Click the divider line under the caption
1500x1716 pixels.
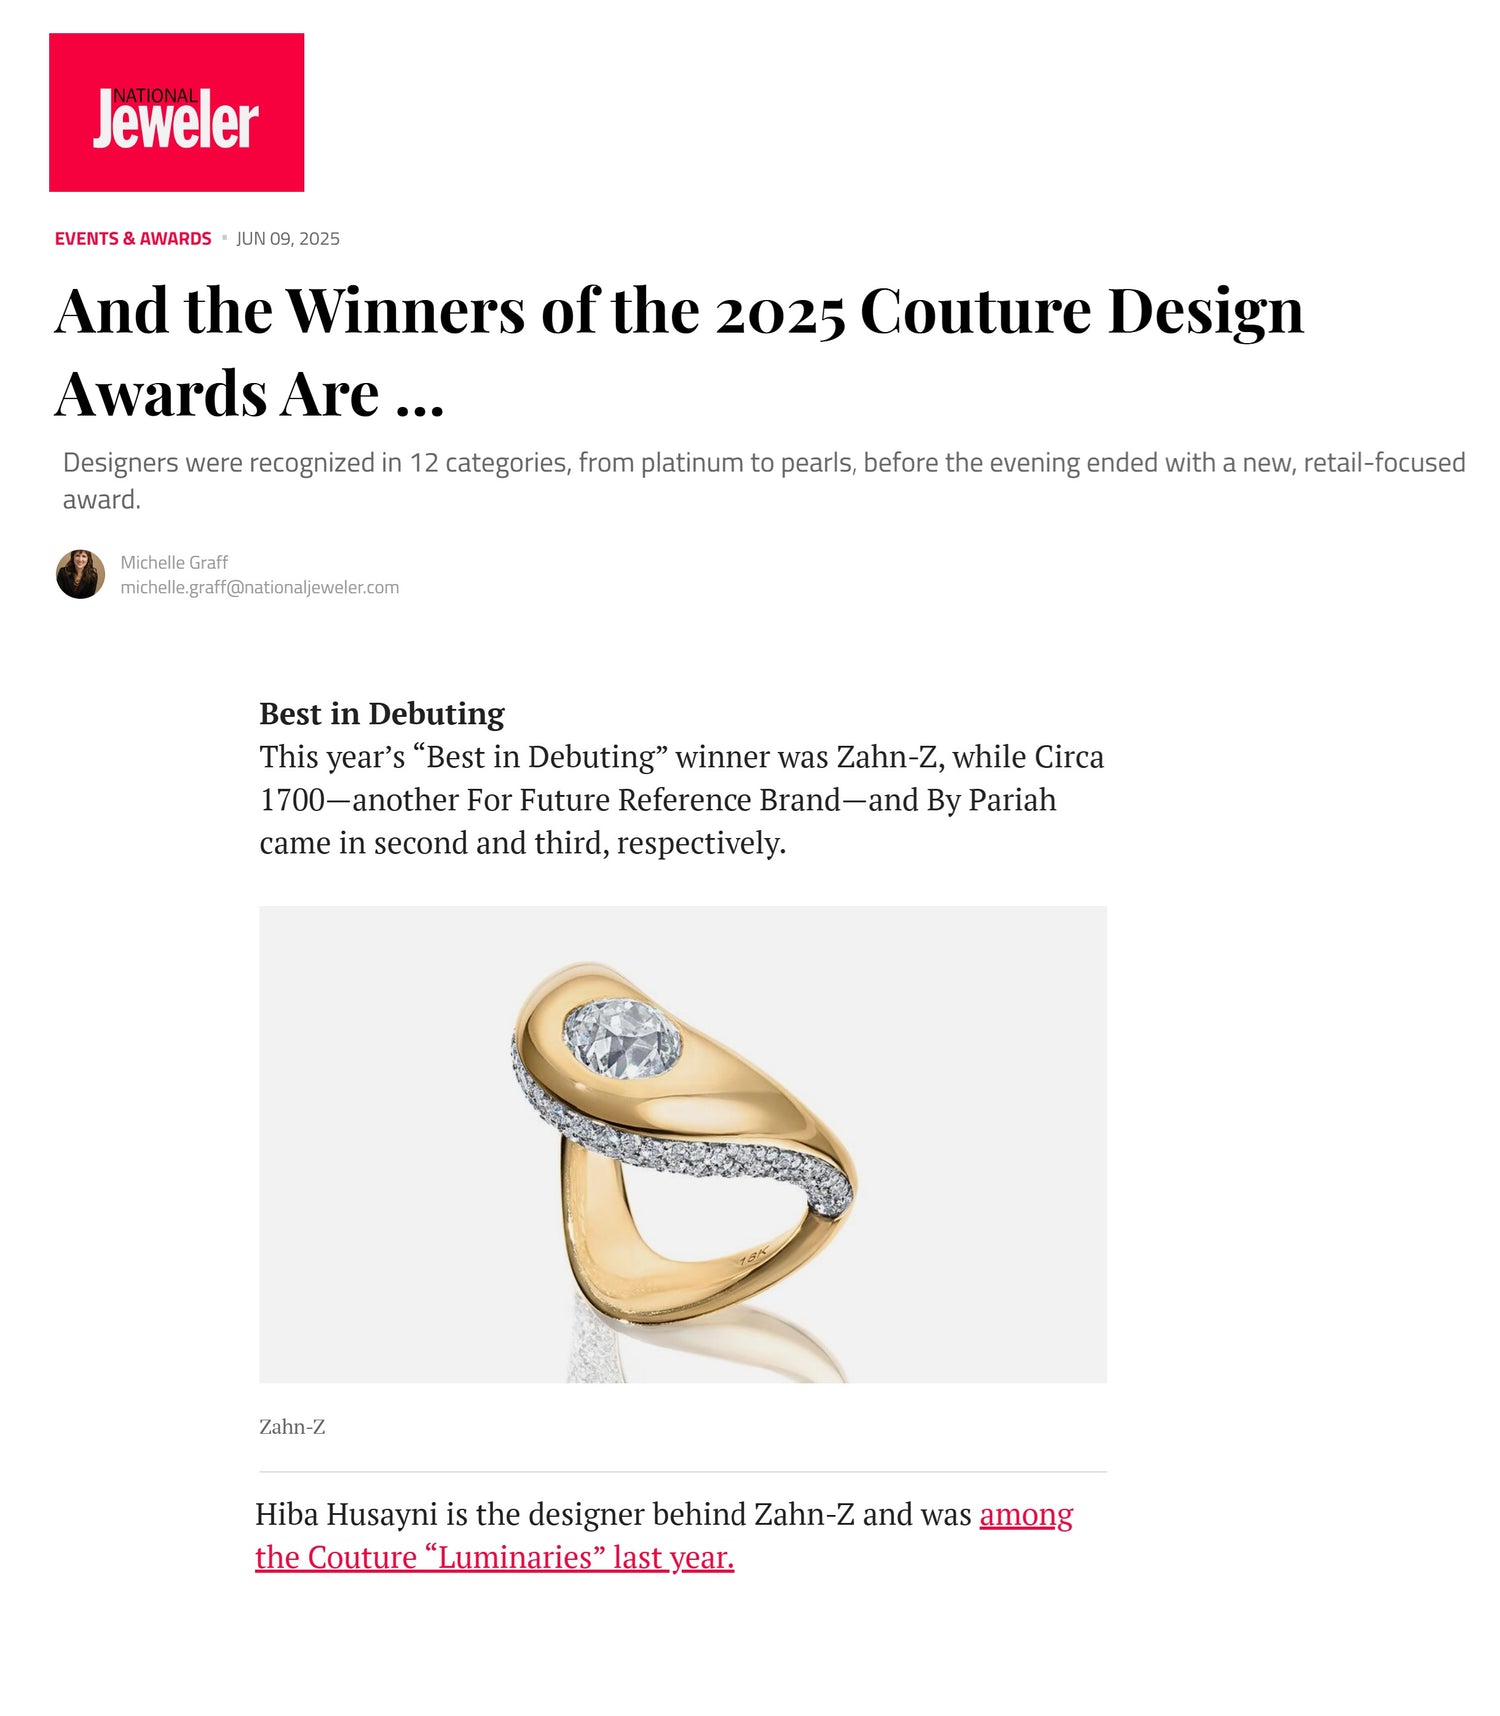tap(683, 1472)
